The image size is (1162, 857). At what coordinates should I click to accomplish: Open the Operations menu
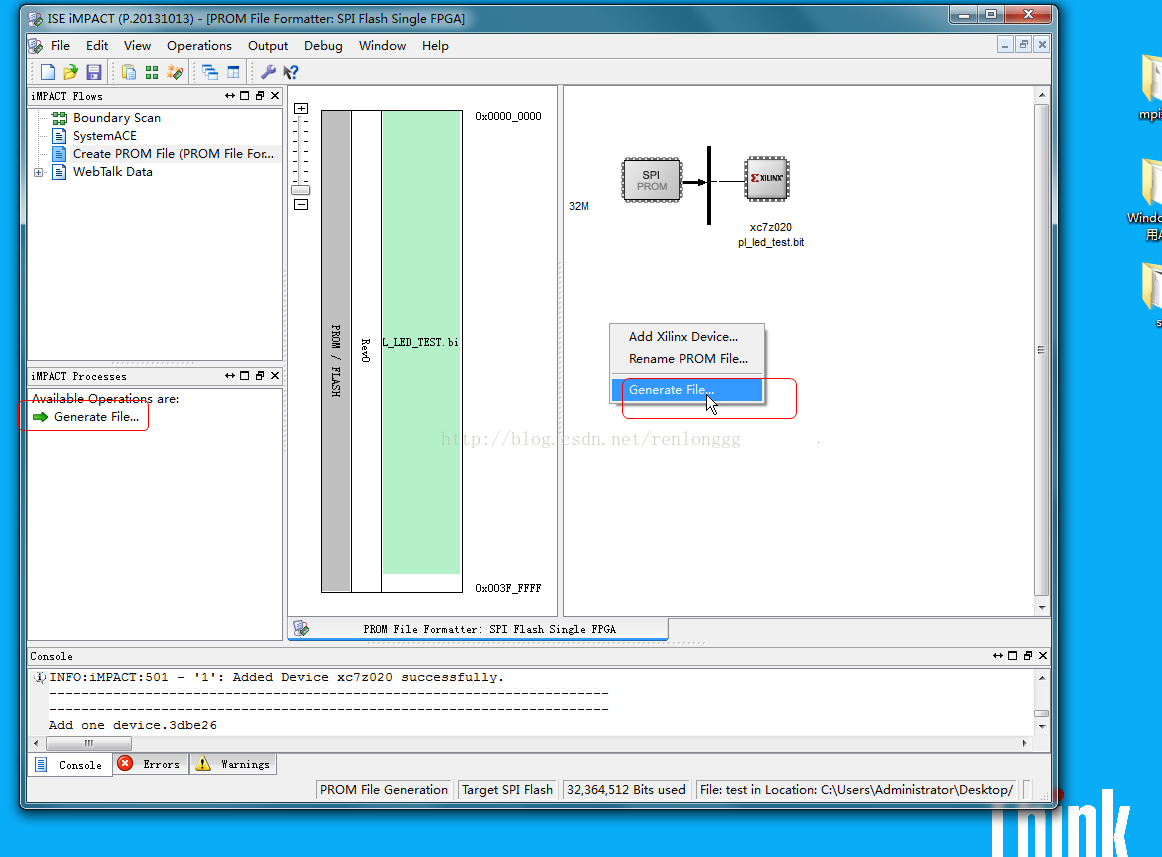(199, 46)
